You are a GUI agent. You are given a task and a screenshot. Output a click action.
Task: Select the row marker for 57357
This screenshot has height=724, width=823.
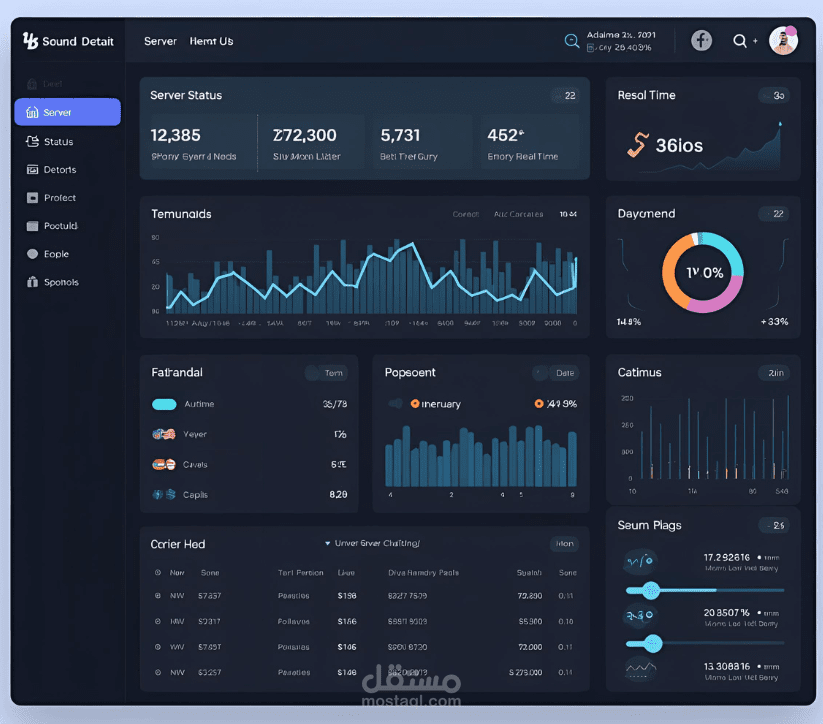[157, 596]
